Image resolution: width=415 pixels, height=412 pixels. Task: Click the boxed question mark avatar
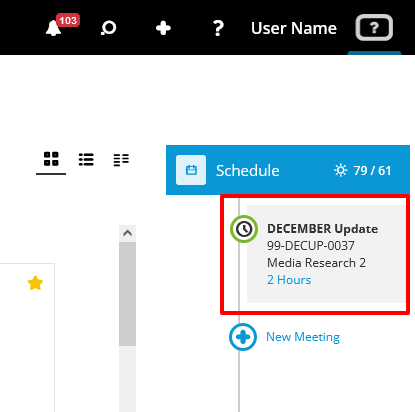point(374,28)
